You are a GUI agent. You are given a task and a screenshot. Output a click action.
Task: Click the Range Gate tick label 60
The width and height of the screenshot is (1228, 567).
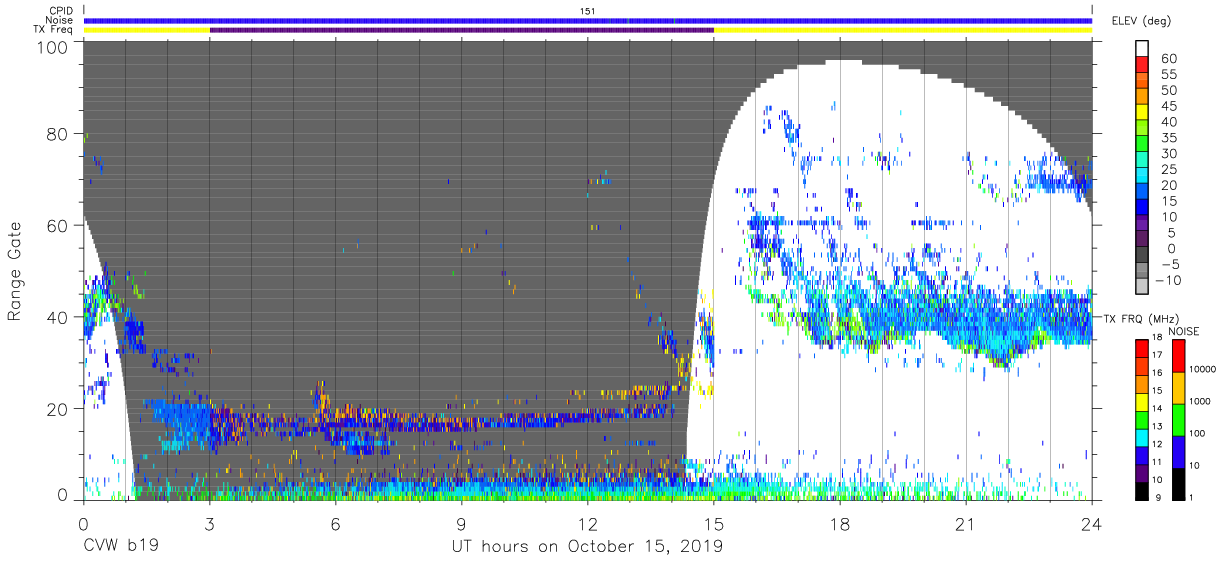(x=59, y=225)
